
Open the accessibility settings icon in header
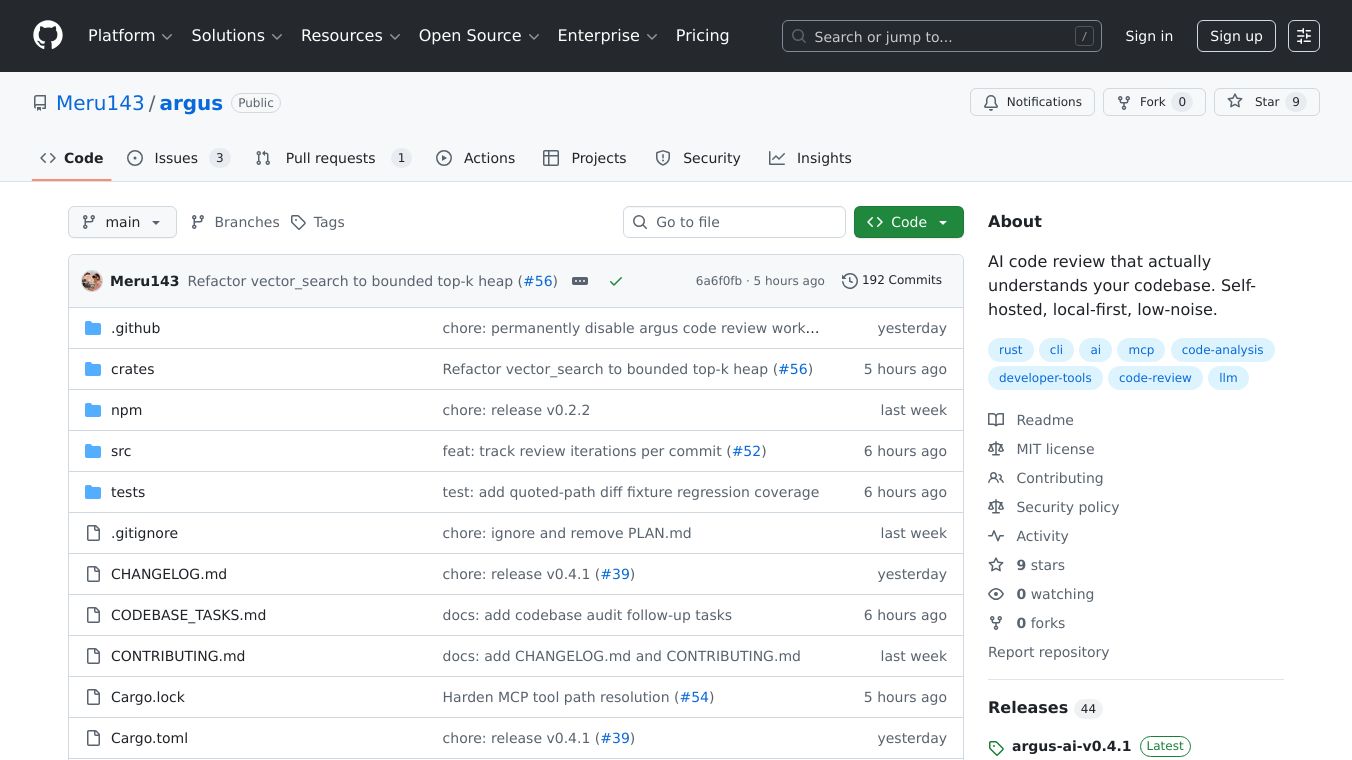point(1303,36)
